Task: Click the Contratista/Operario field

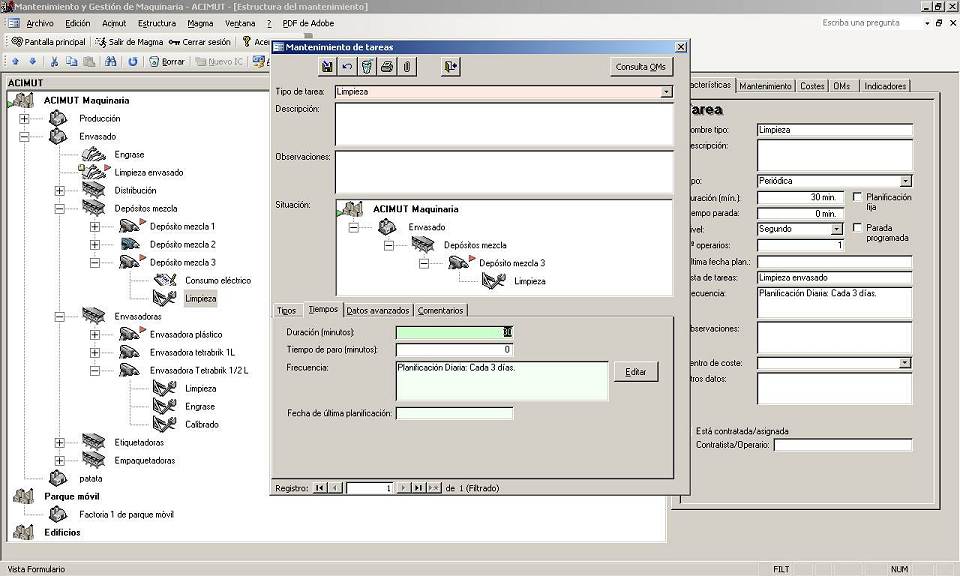Action: point(843,445)
